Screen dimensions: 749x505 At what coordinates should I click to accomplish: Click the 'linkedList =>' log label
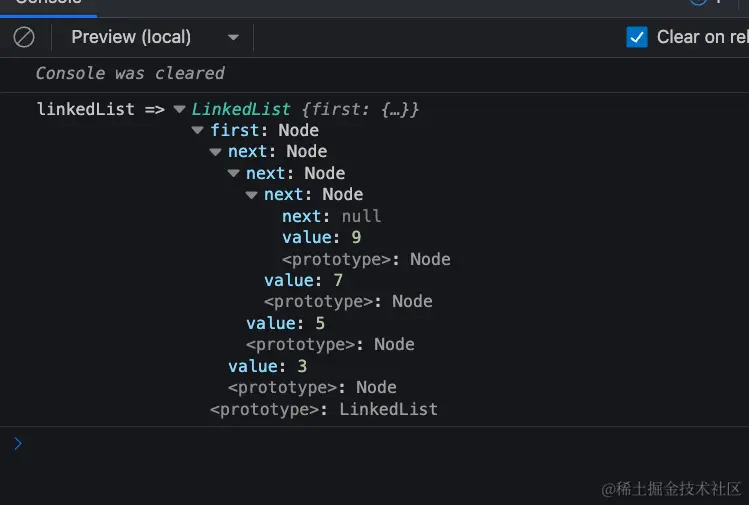pos(101,109)
